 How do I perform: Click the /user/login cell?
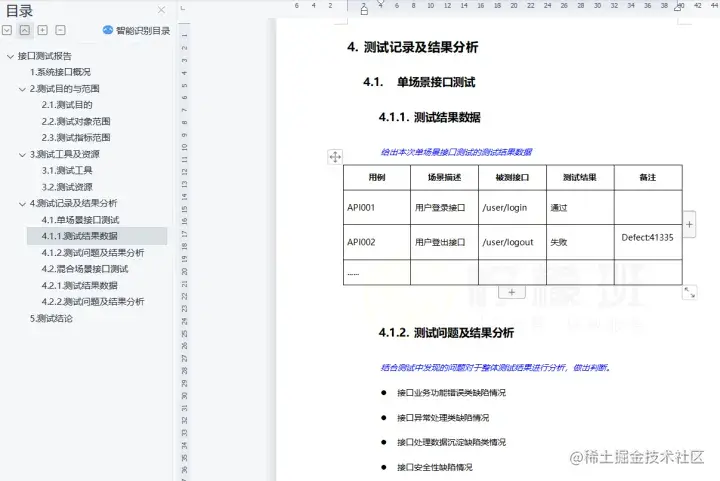(x=512, y=207)
